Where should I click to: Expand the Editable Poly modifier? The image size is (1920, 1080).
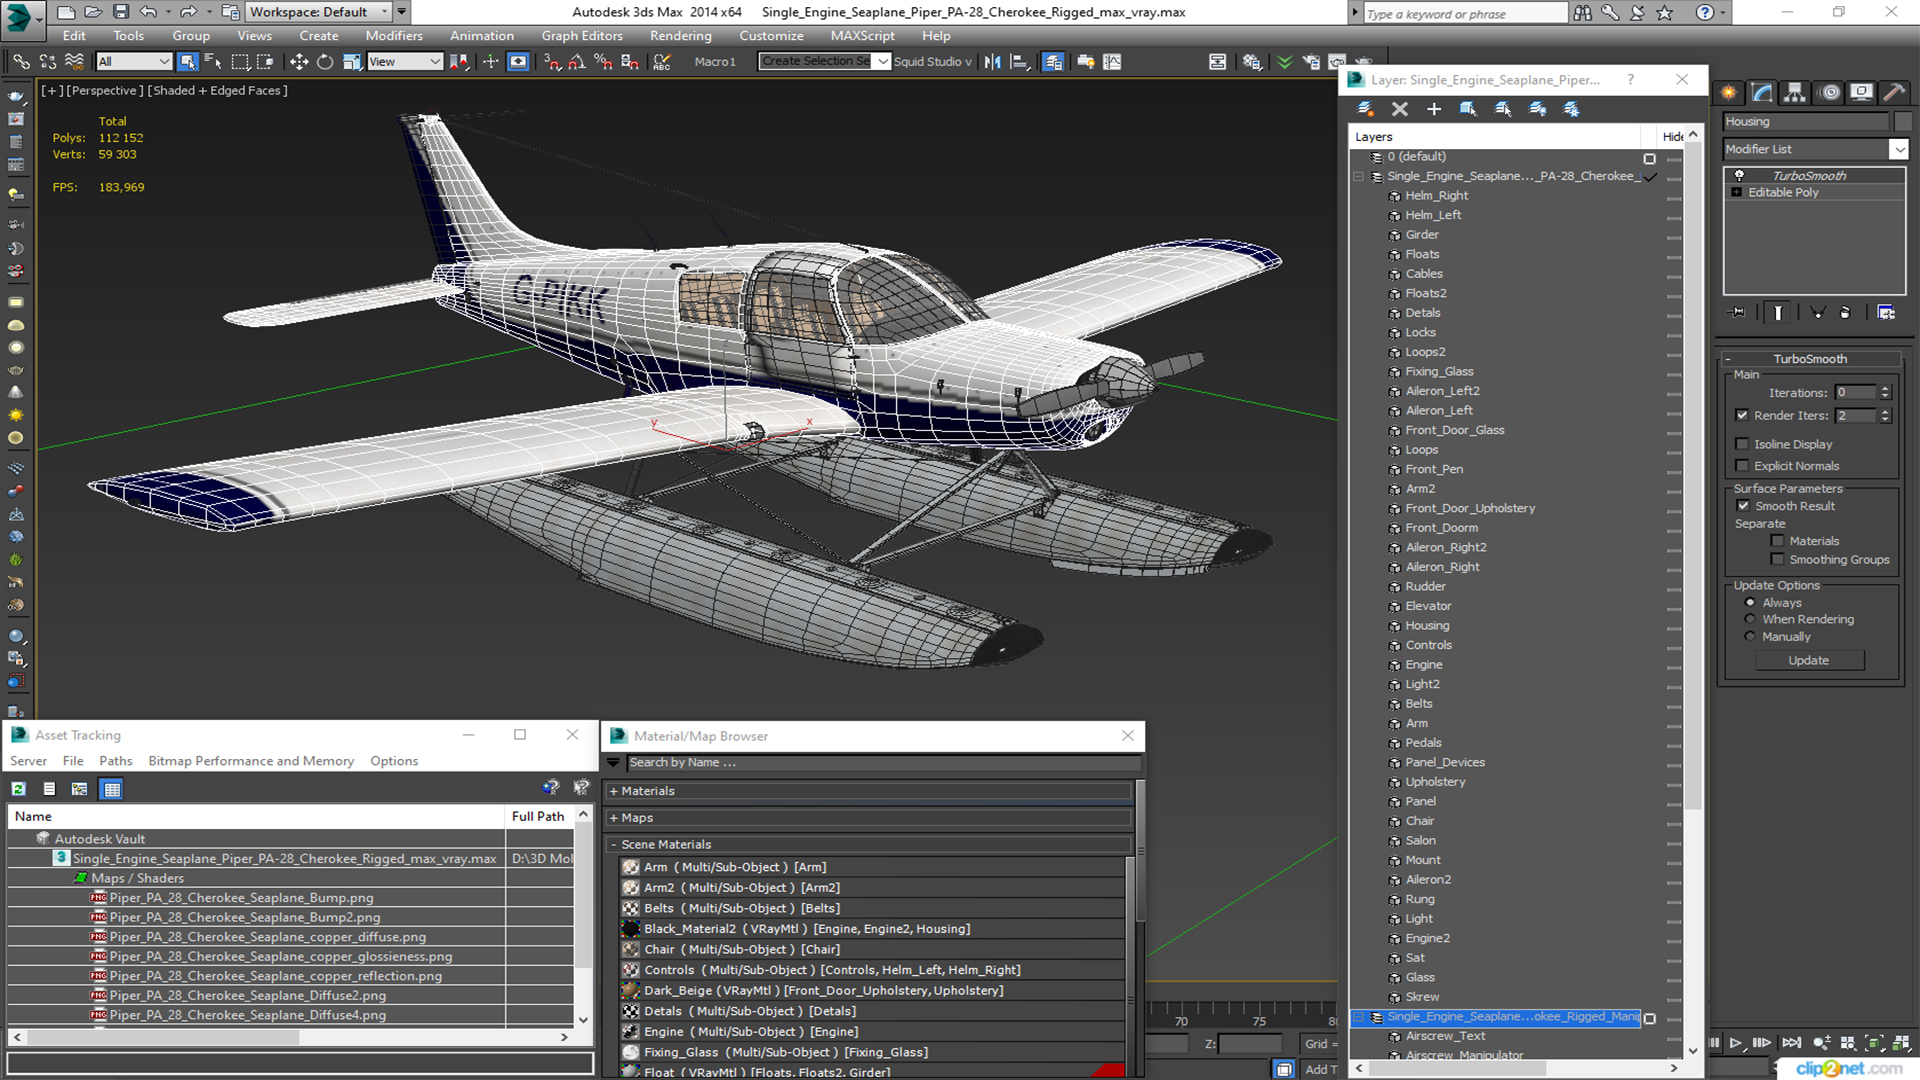(x=1737, y=193)
